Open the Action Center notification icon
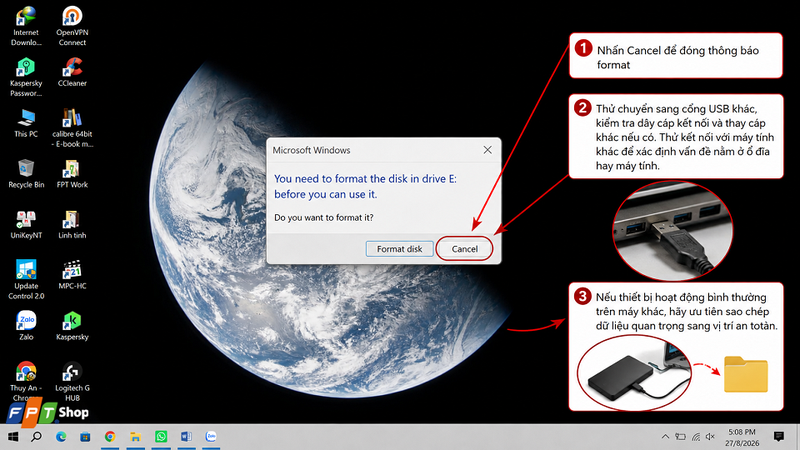 point(779,437)
